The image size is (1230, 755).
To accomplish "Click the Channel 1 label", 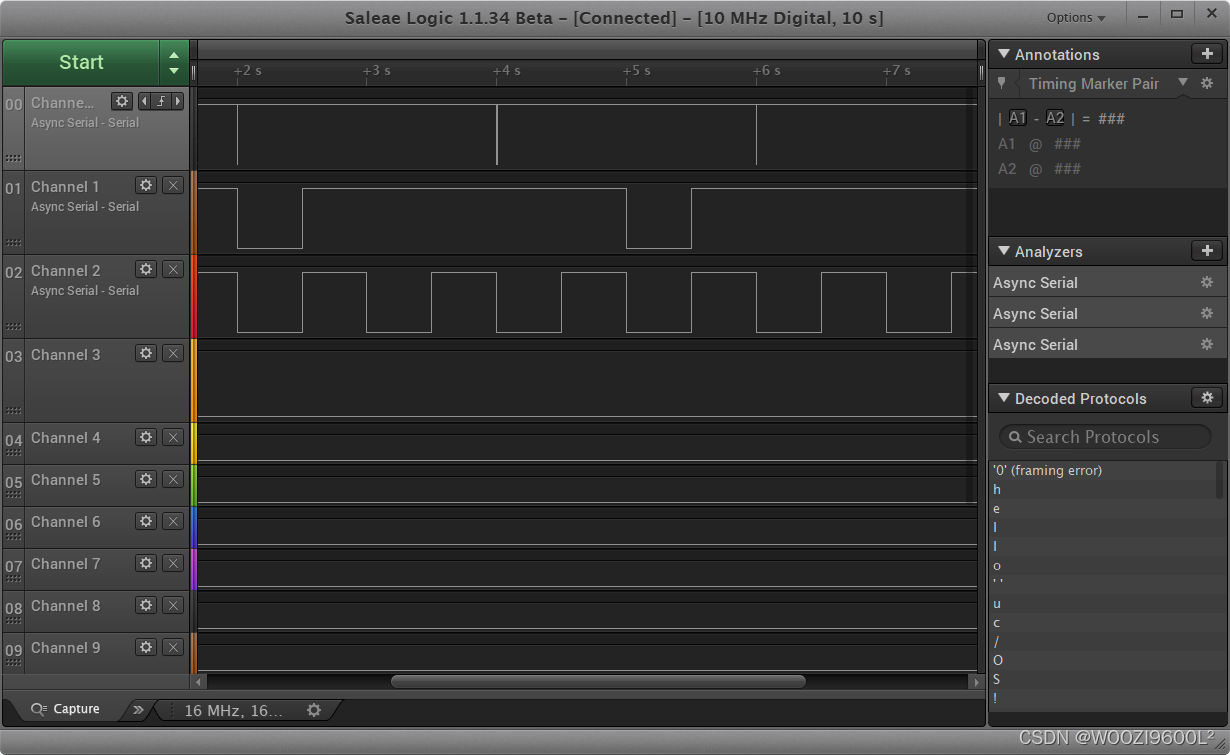I will (x=65, y=186).
